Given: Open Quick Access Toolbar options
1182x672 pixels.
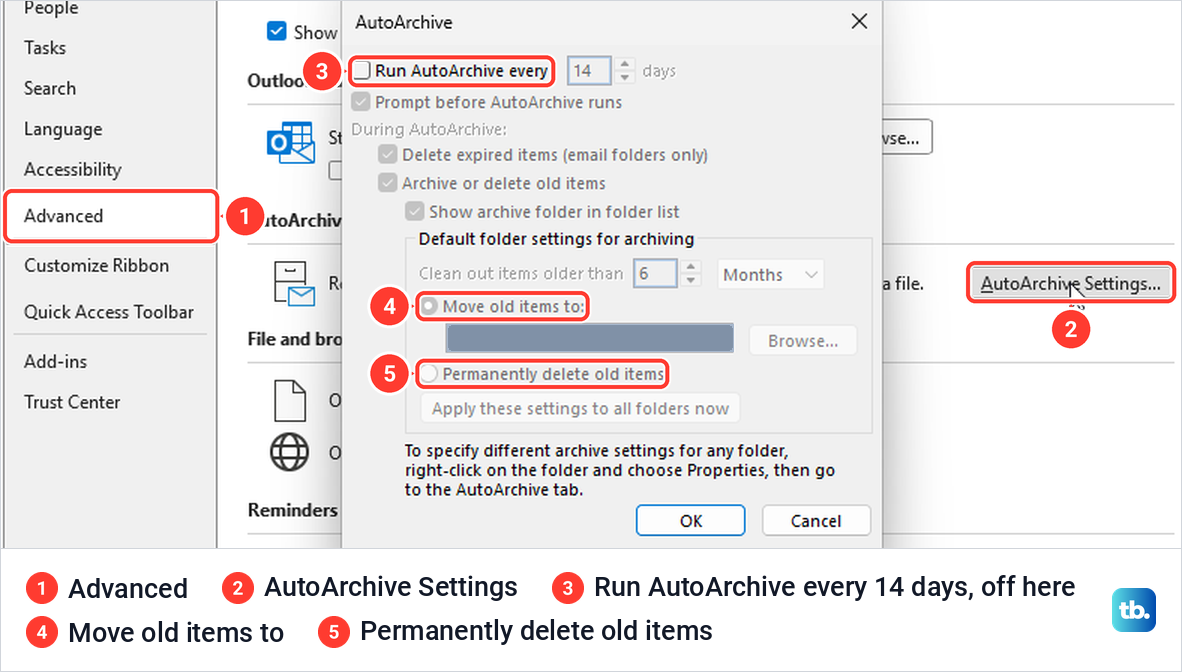Looking at the screenshot, I should point(109,312).
